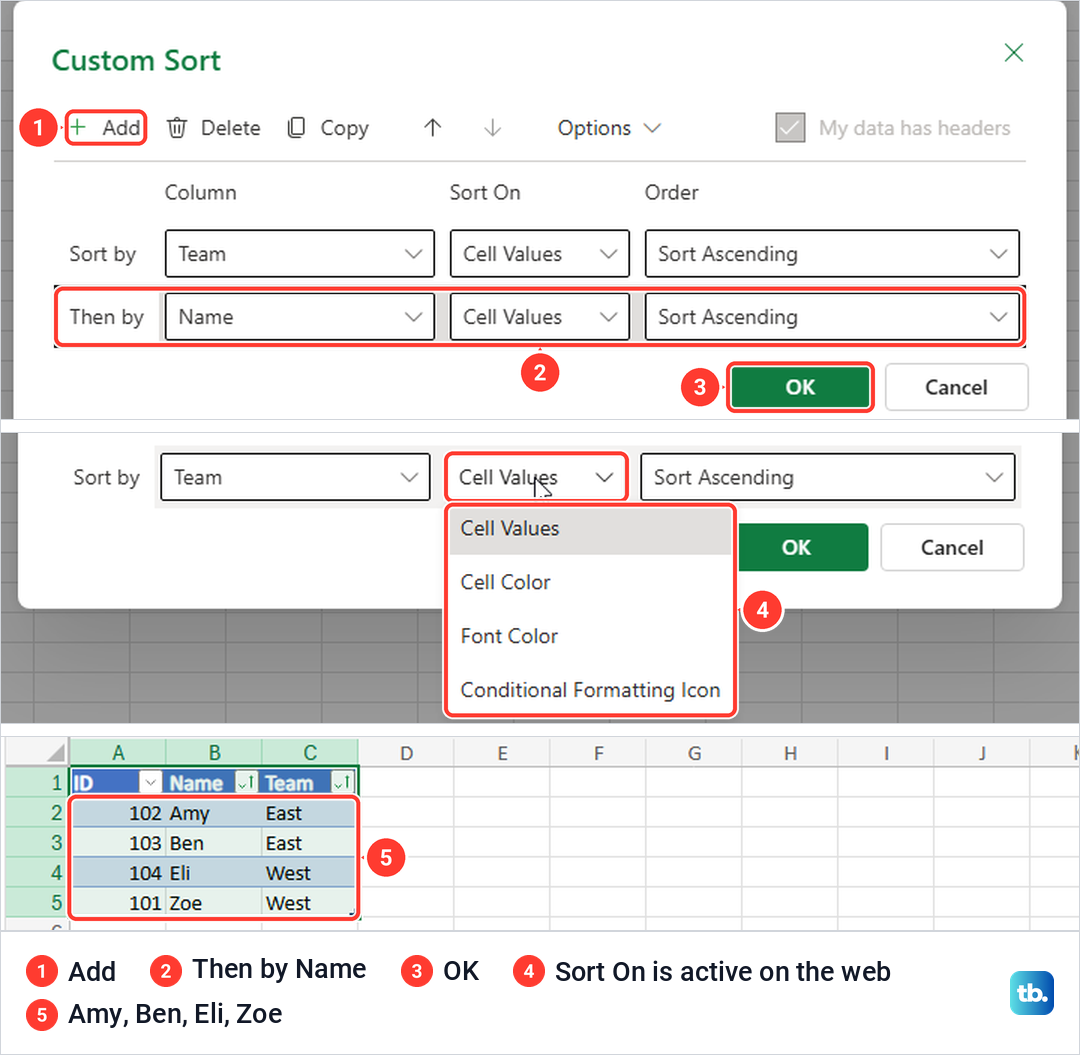1080x1055 pixels.
Task: Click Team cell in Amy's row
Action: [x=310, y=813]
